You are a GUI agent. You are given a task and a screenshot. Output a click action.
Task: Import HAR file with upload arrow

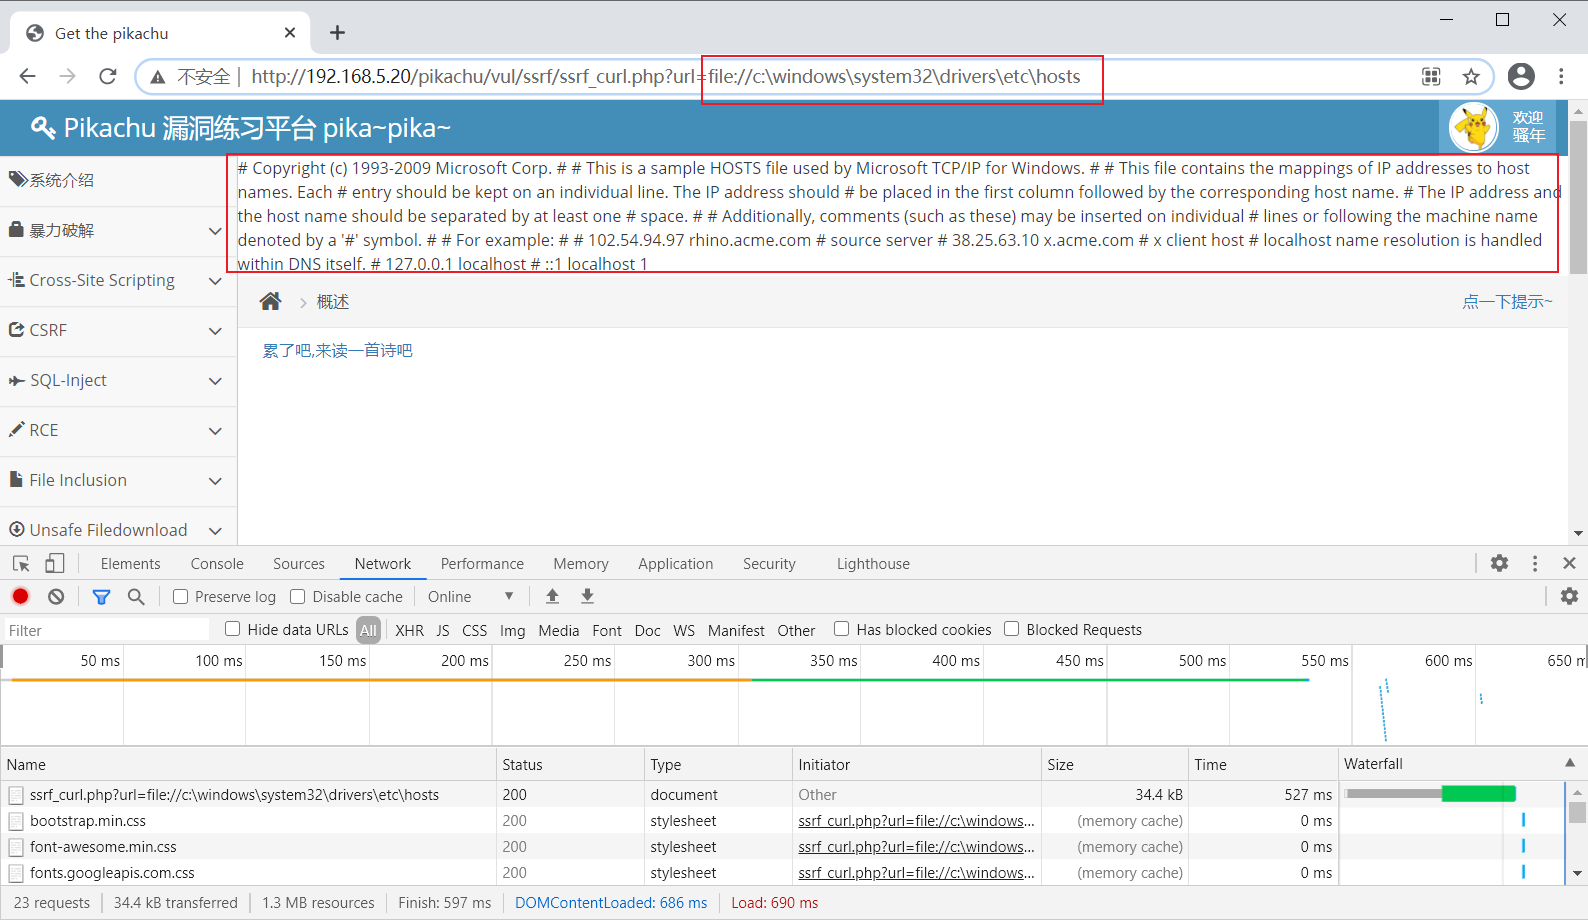(x=552, y=596)
